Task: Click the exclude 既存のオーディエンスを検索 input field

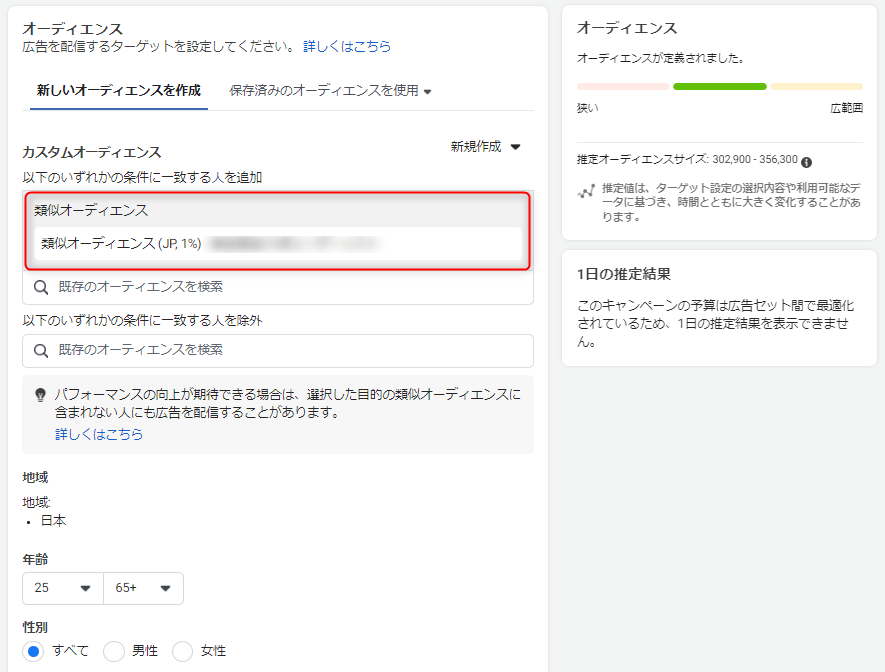Action: tap(290, 351)
